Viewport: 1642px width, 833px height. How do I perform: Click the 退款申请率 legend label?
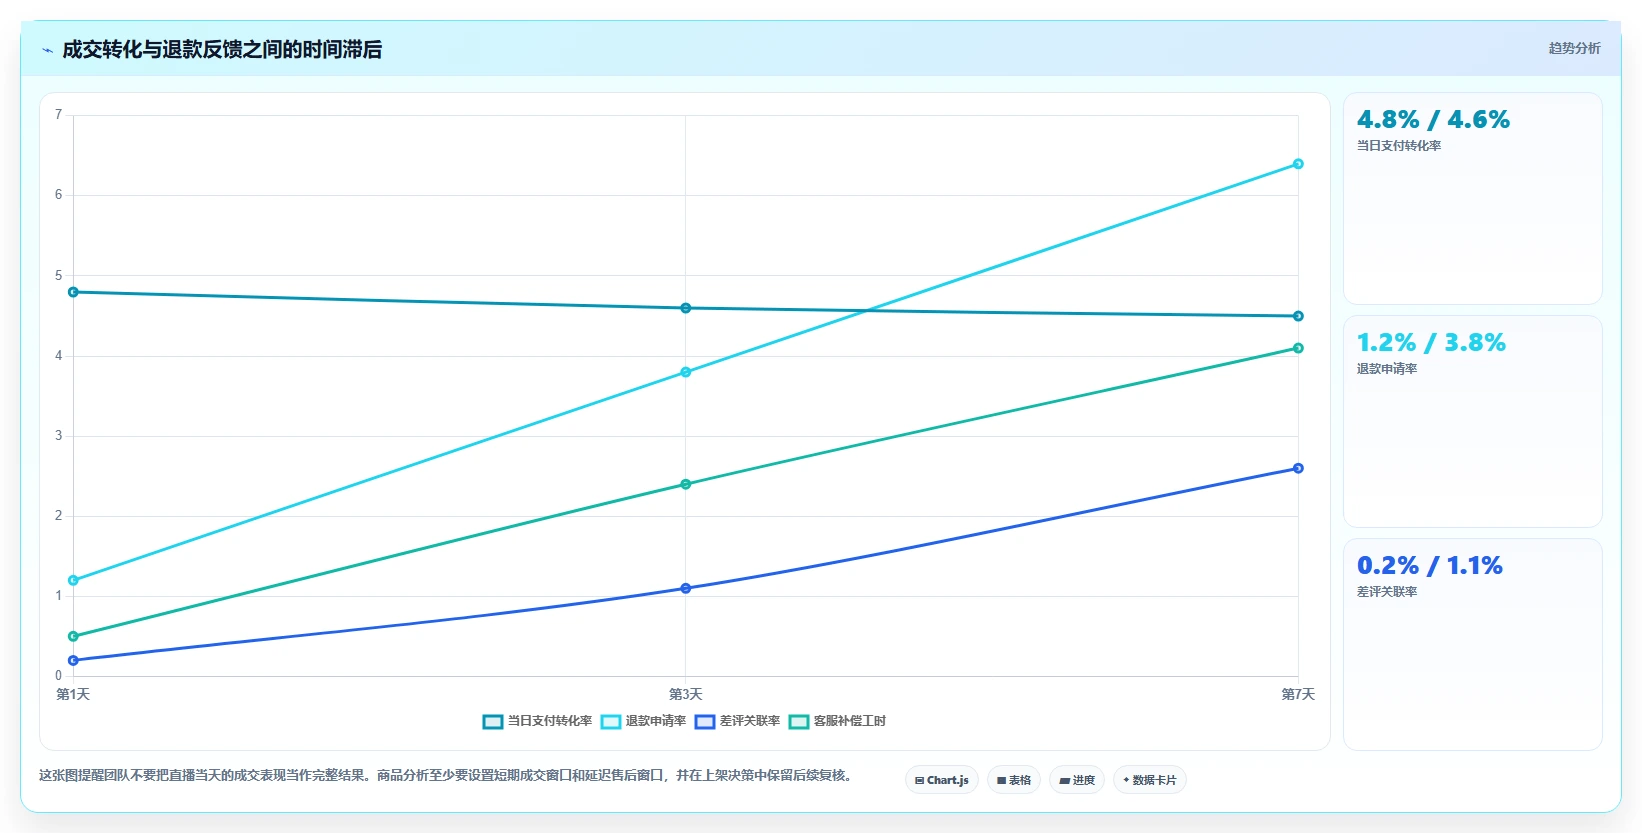click(x=656, y=721)
